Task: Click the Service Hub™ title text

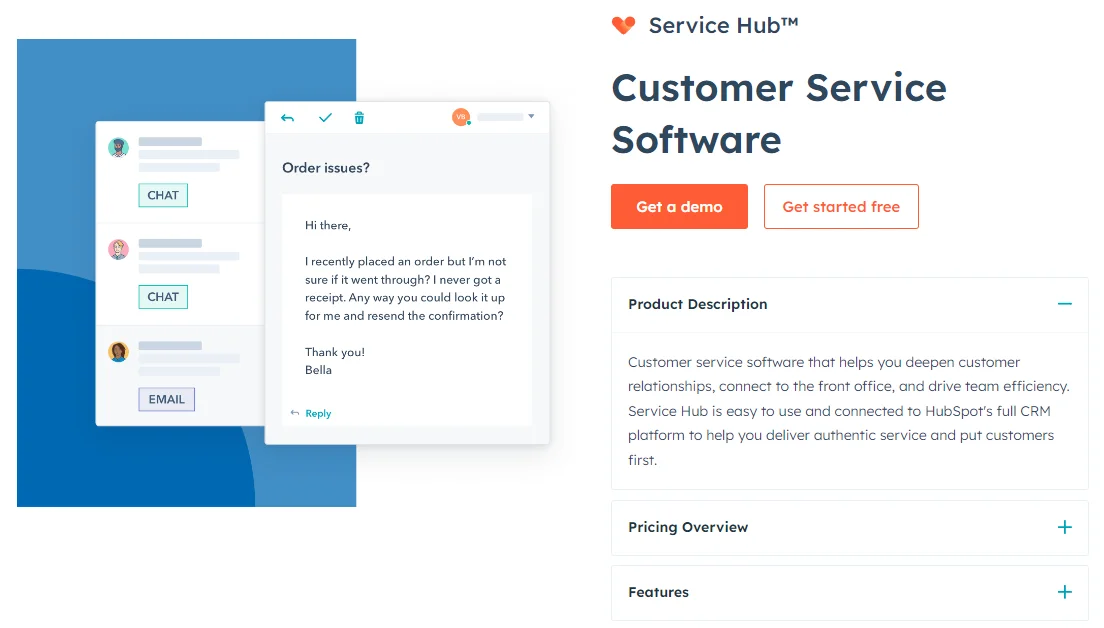Action: click(723, 25)
